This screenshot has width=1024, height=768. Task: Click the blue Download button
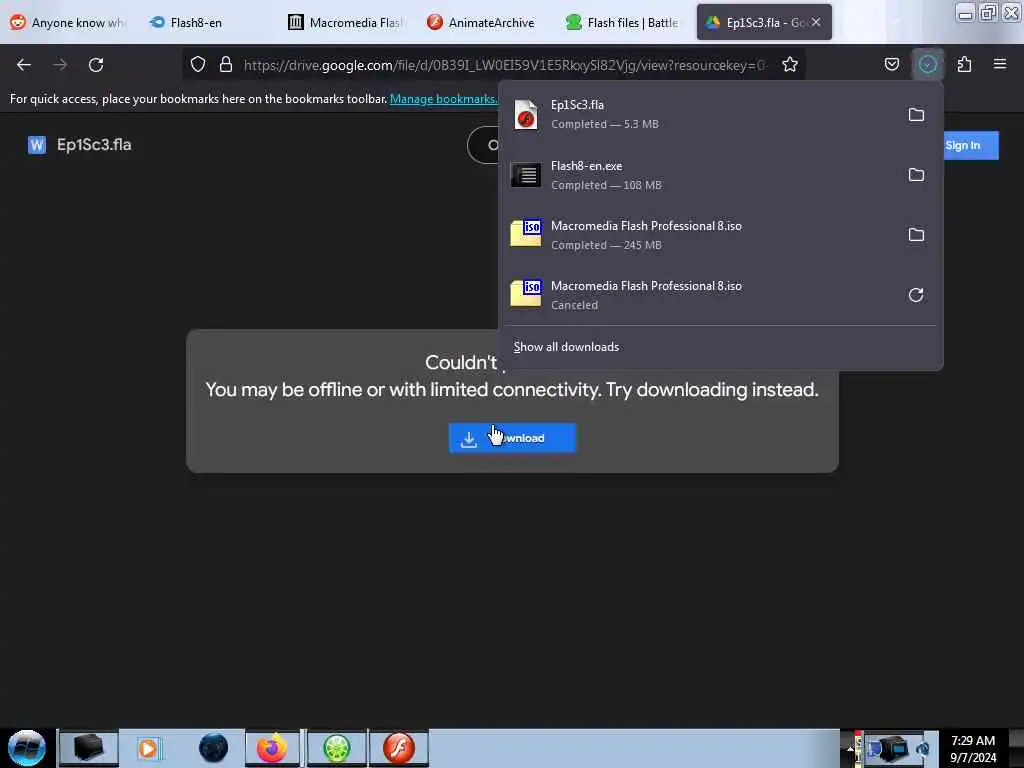512,438
